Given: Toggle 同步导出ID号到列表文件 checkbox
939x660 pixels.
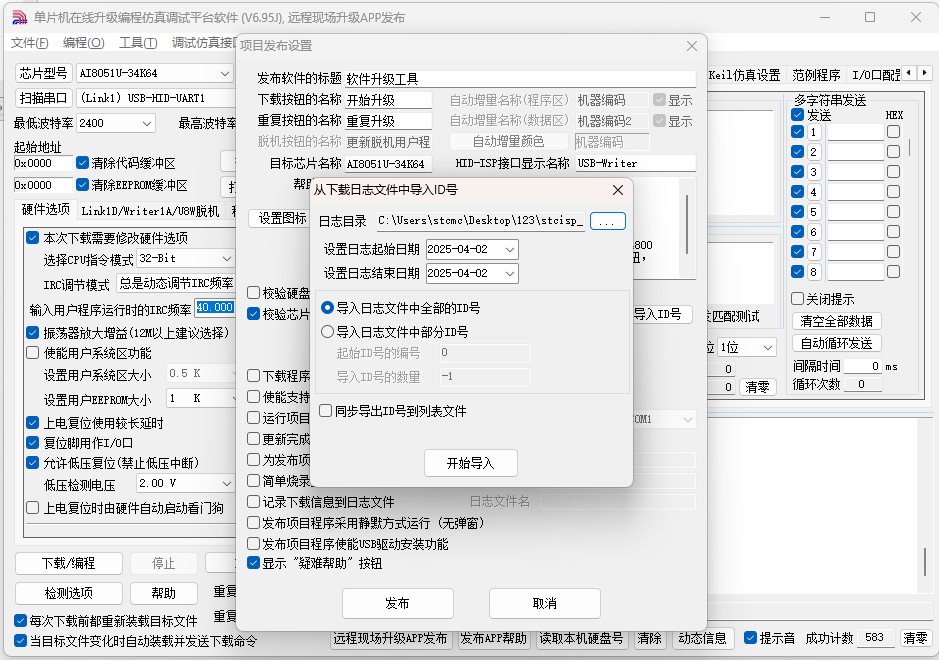Looking at the screenshot, I should click(393, 411).
